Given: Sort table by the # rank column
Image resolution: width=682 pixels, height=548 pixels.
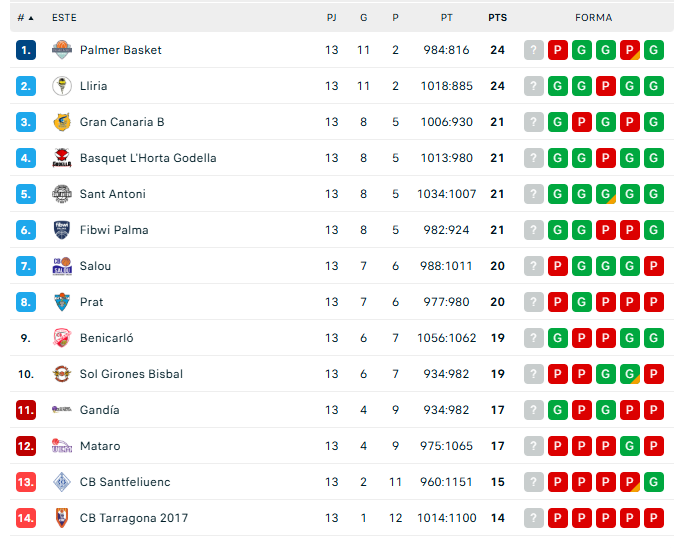Looking at the screenshot, I should click(25, 18).
